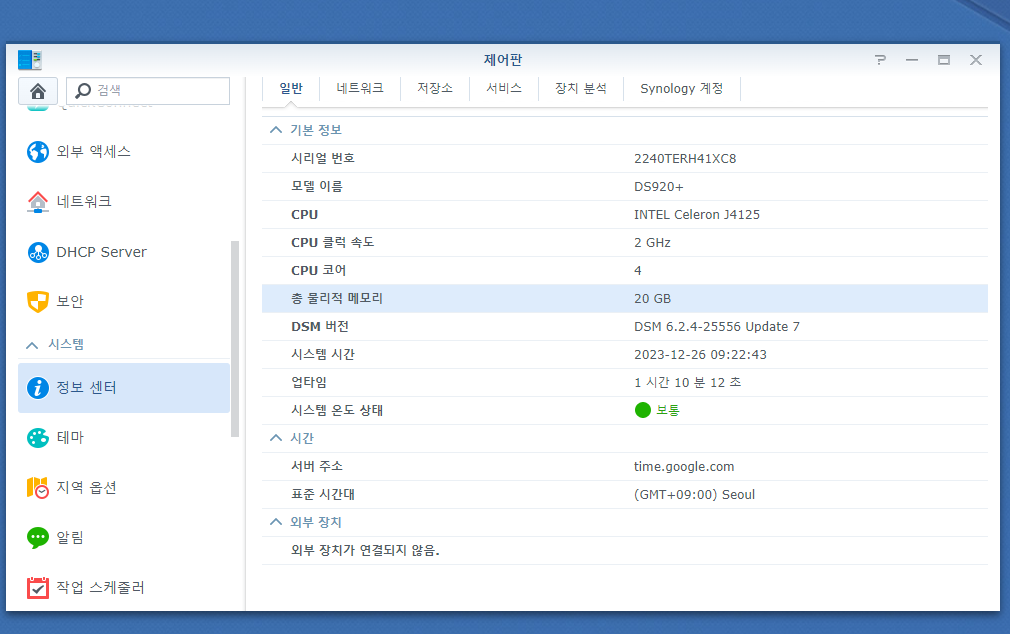
Task: Open 작업 스케줄러
Action: (124, 588)
